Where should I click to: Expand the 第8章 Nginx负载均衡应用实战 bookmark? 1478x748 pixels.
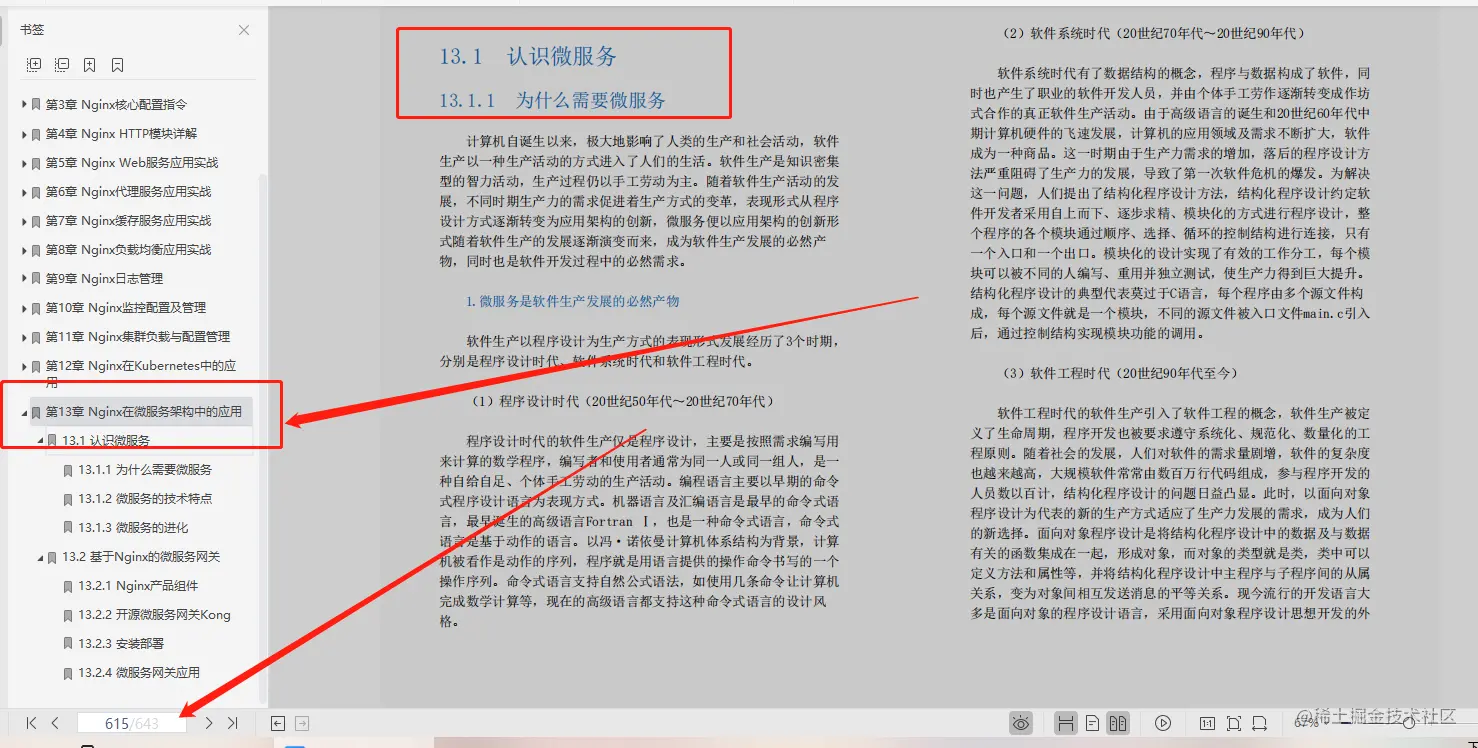pos(24,249)
